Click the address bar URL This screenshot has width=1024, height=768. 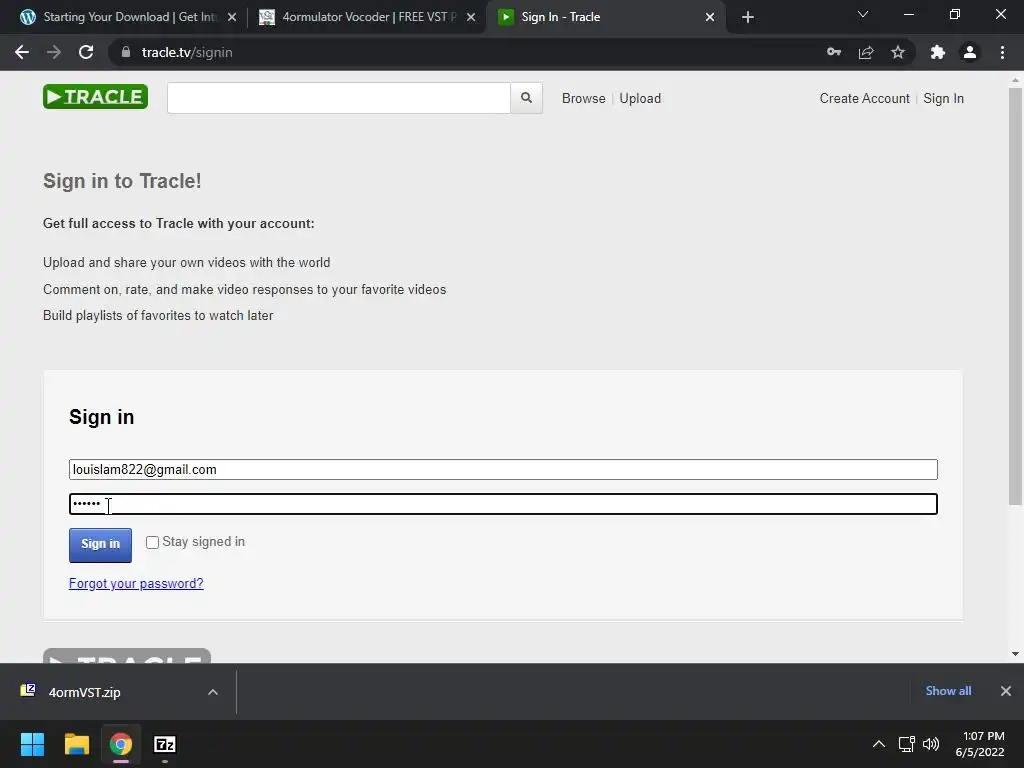187,52
